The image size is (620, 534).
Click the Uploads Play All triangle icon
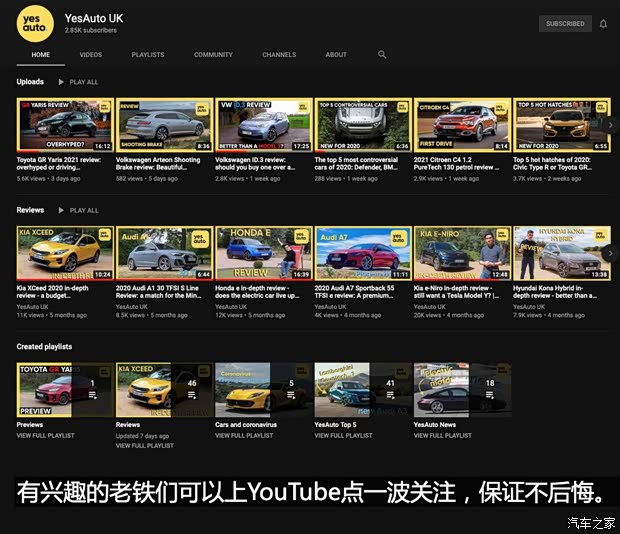[x=61, y=82]
